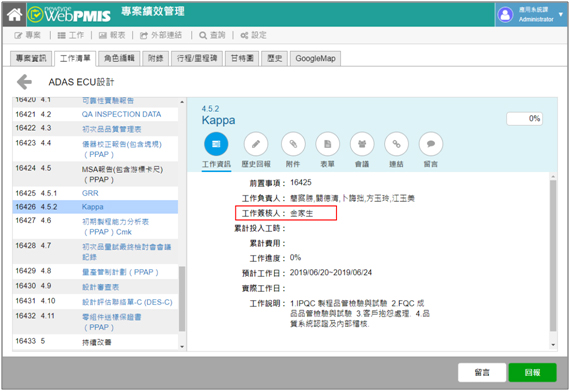Image resolution: width=570 pixels, height=391 pixels.
Task: Click the ADAS ECU設計 project title
Action: [x=81, y=82]
